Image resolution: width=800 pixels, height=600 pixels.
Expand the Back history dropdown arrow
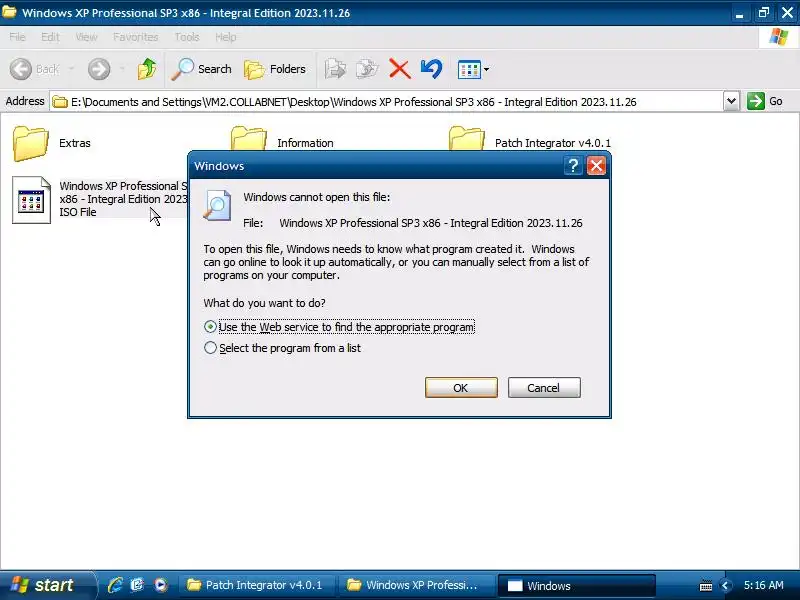[71, 69]
